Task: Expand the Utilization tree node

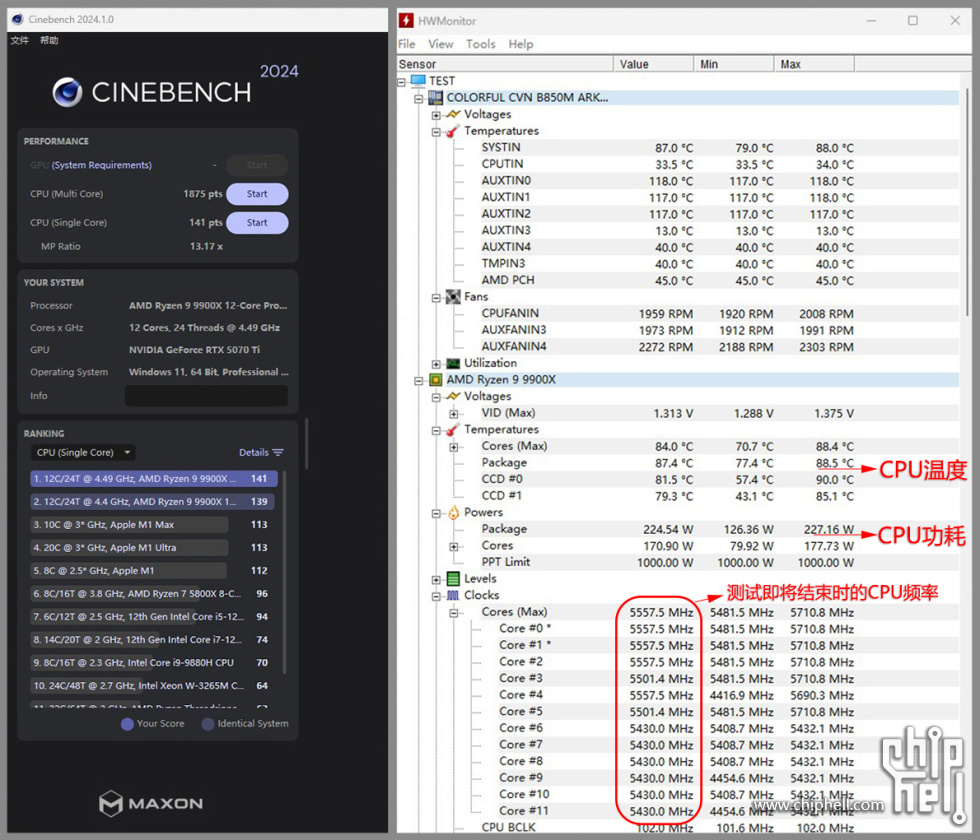Action: click(436, 364)
